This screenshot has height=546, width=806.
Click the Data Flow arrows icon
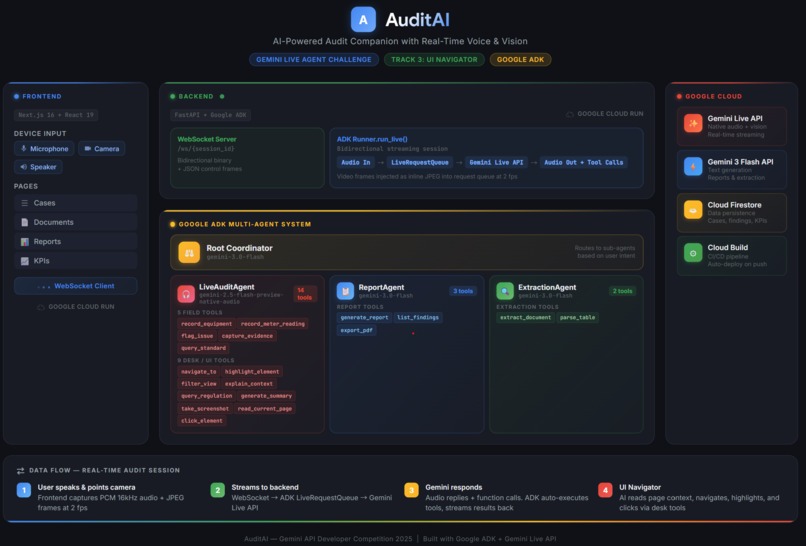tap(21, 470)
